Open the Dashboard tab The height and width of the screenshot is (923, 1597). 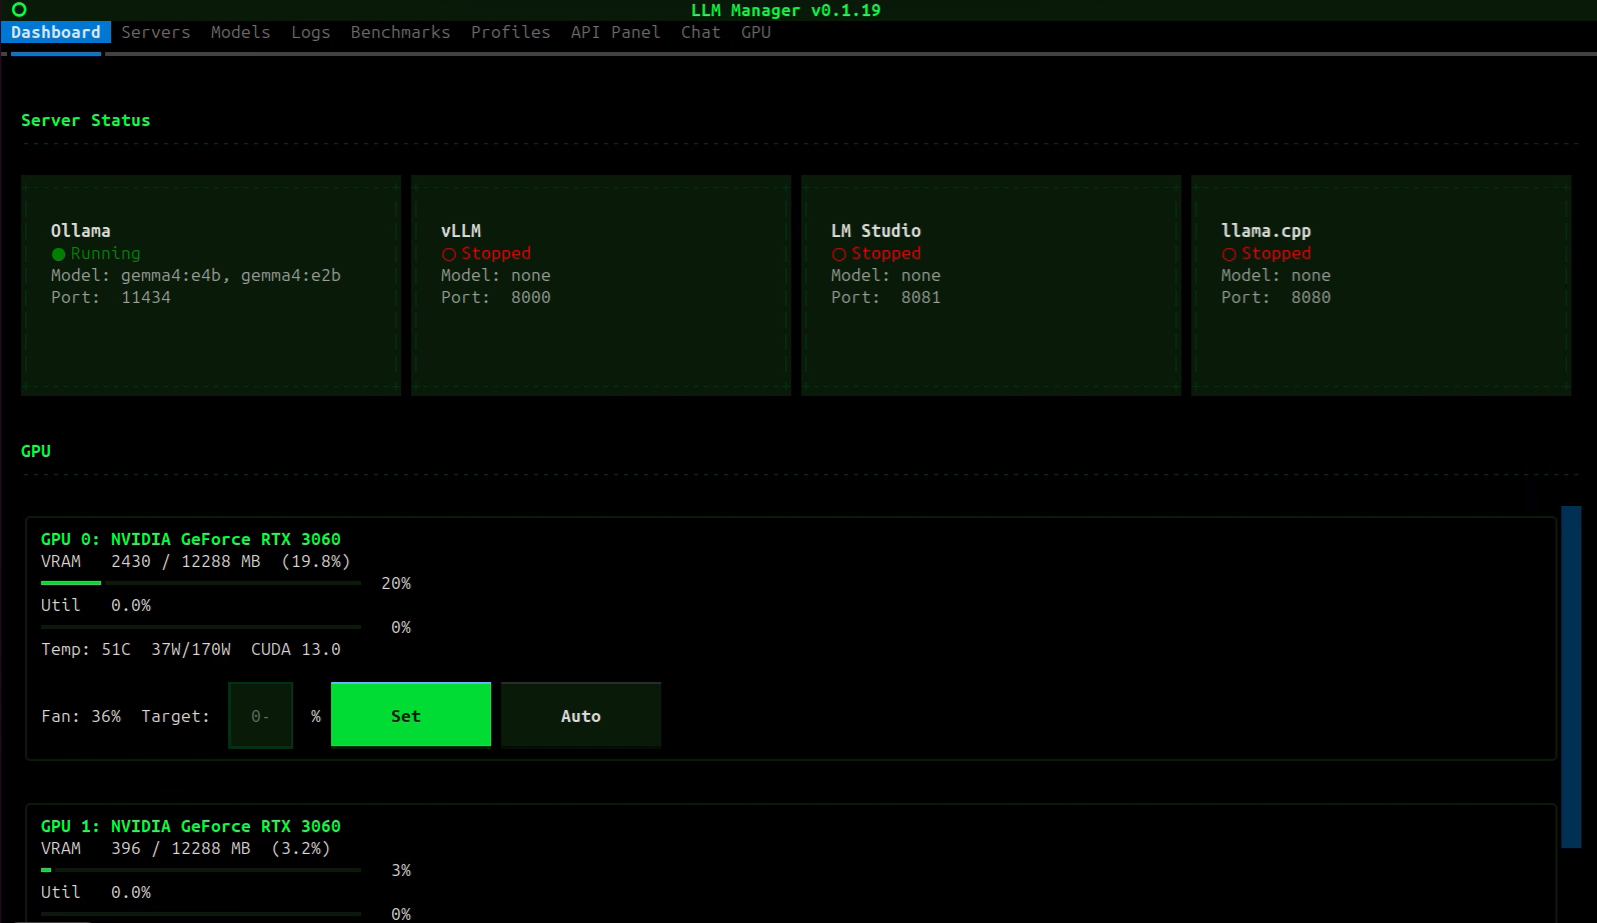(56, 32)
